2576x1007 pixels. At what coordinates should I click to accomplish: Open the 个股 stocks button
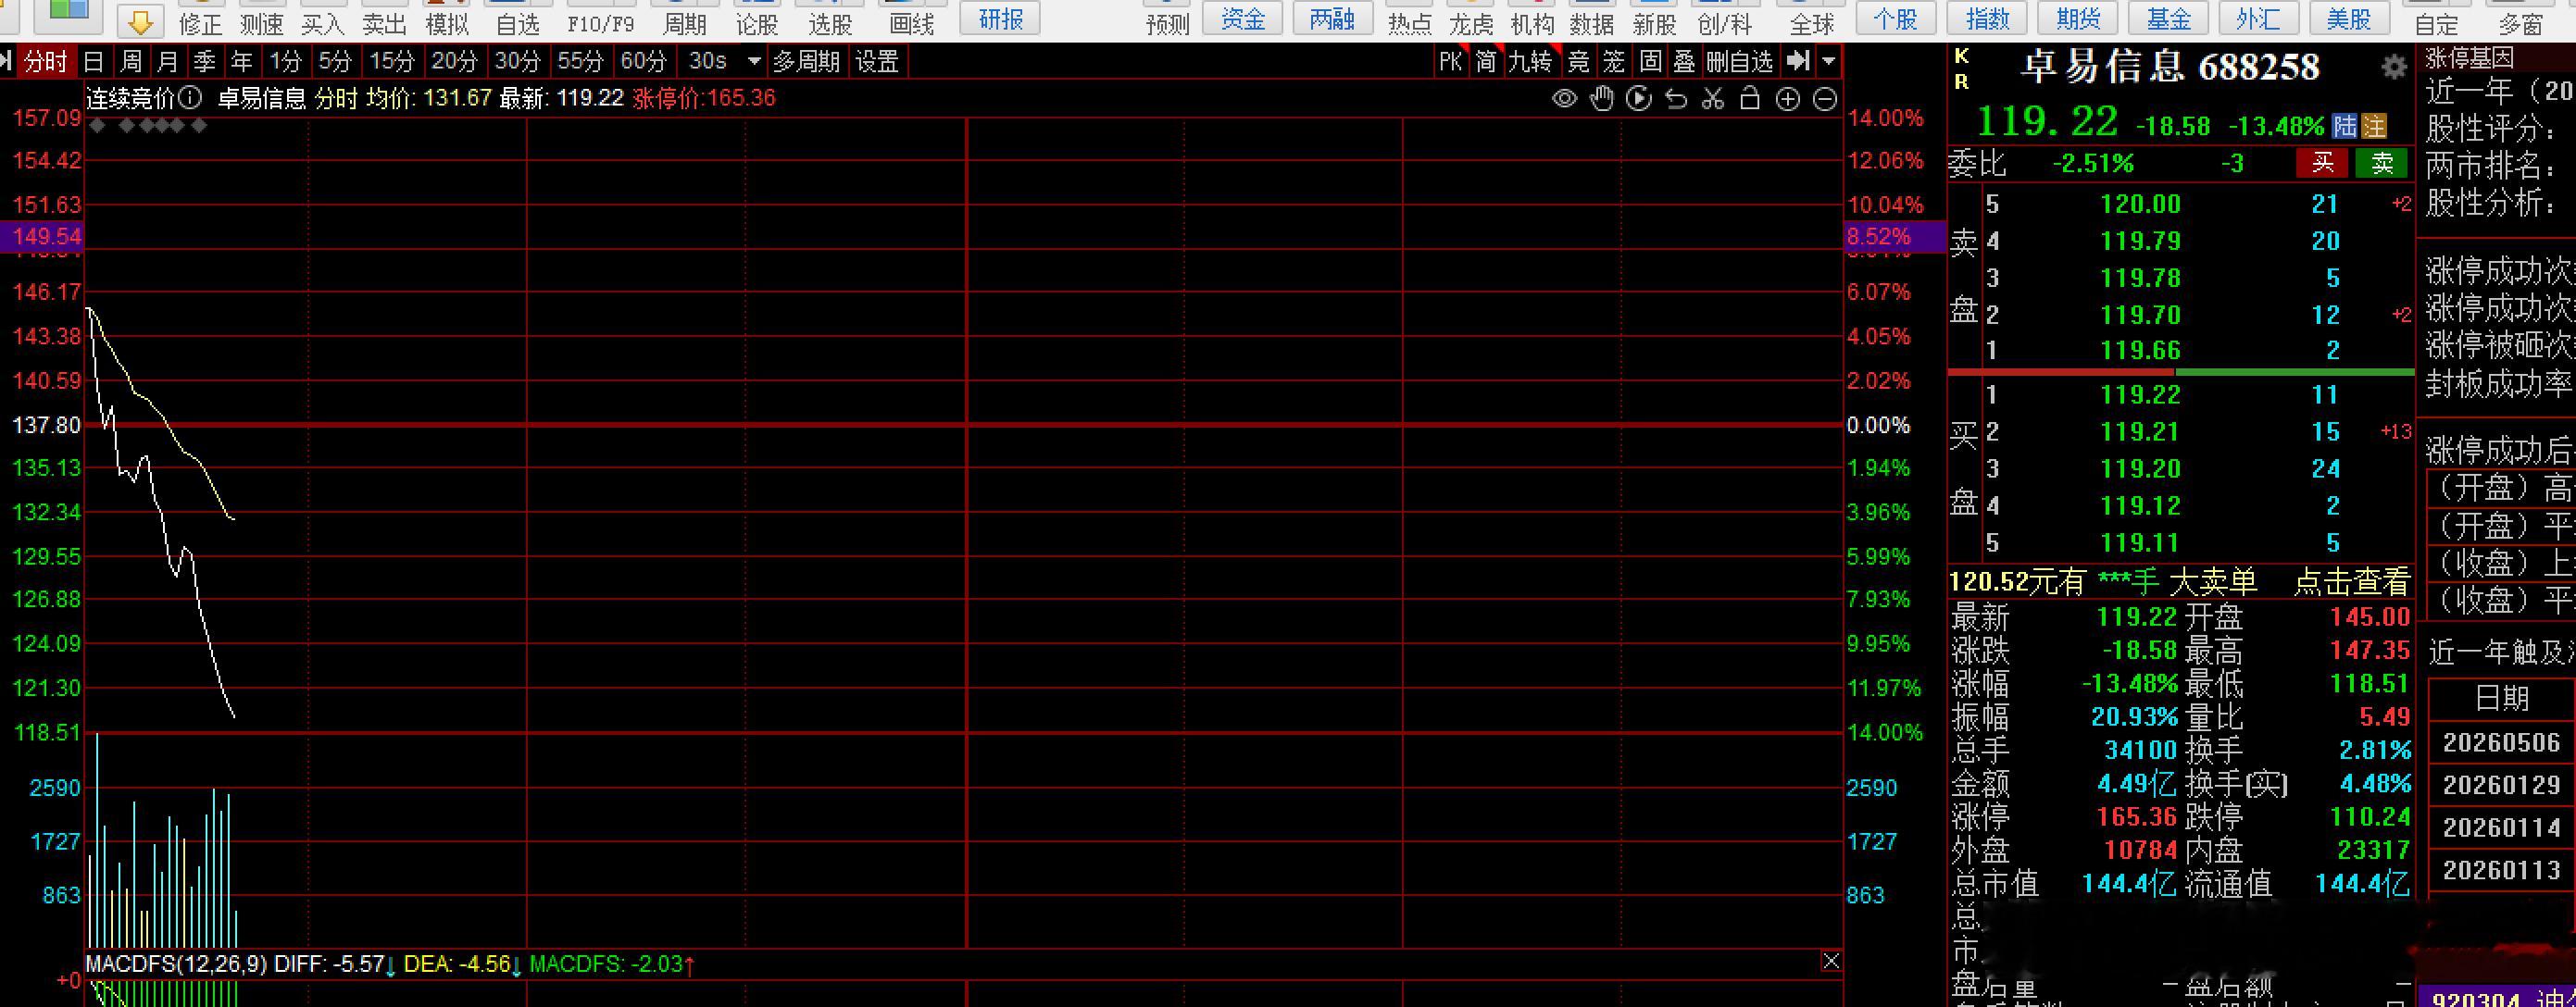point(1895,18)
